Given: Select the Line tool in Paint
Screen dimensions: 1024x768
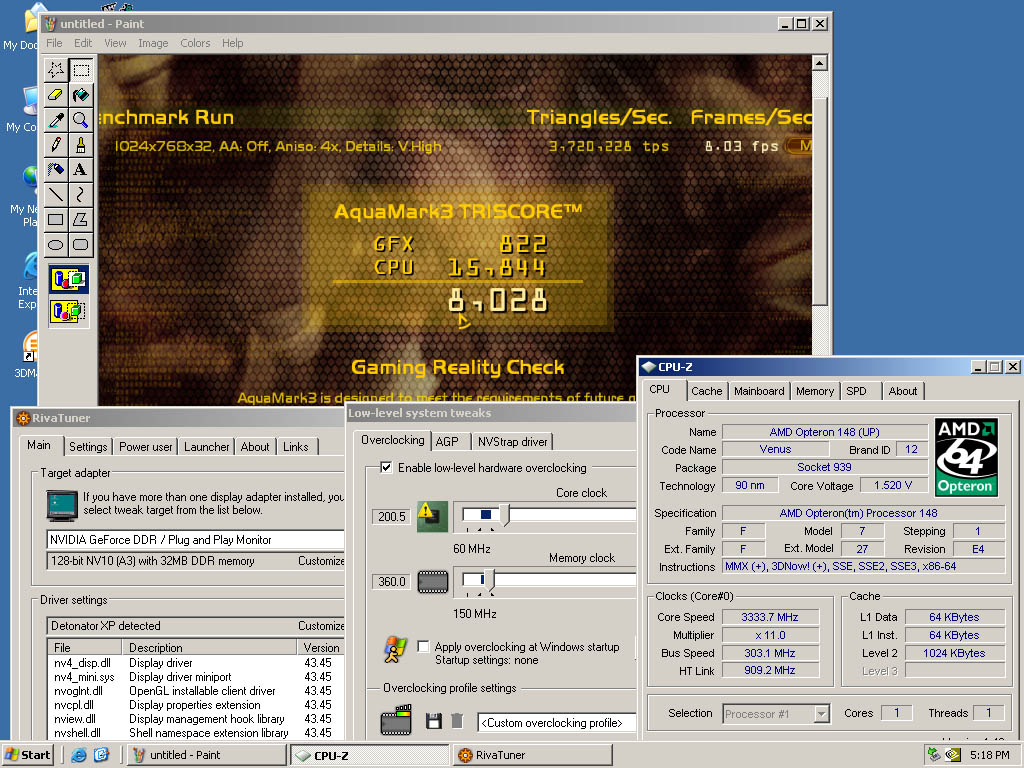Looking at the screenshot, I should [56, 194].
